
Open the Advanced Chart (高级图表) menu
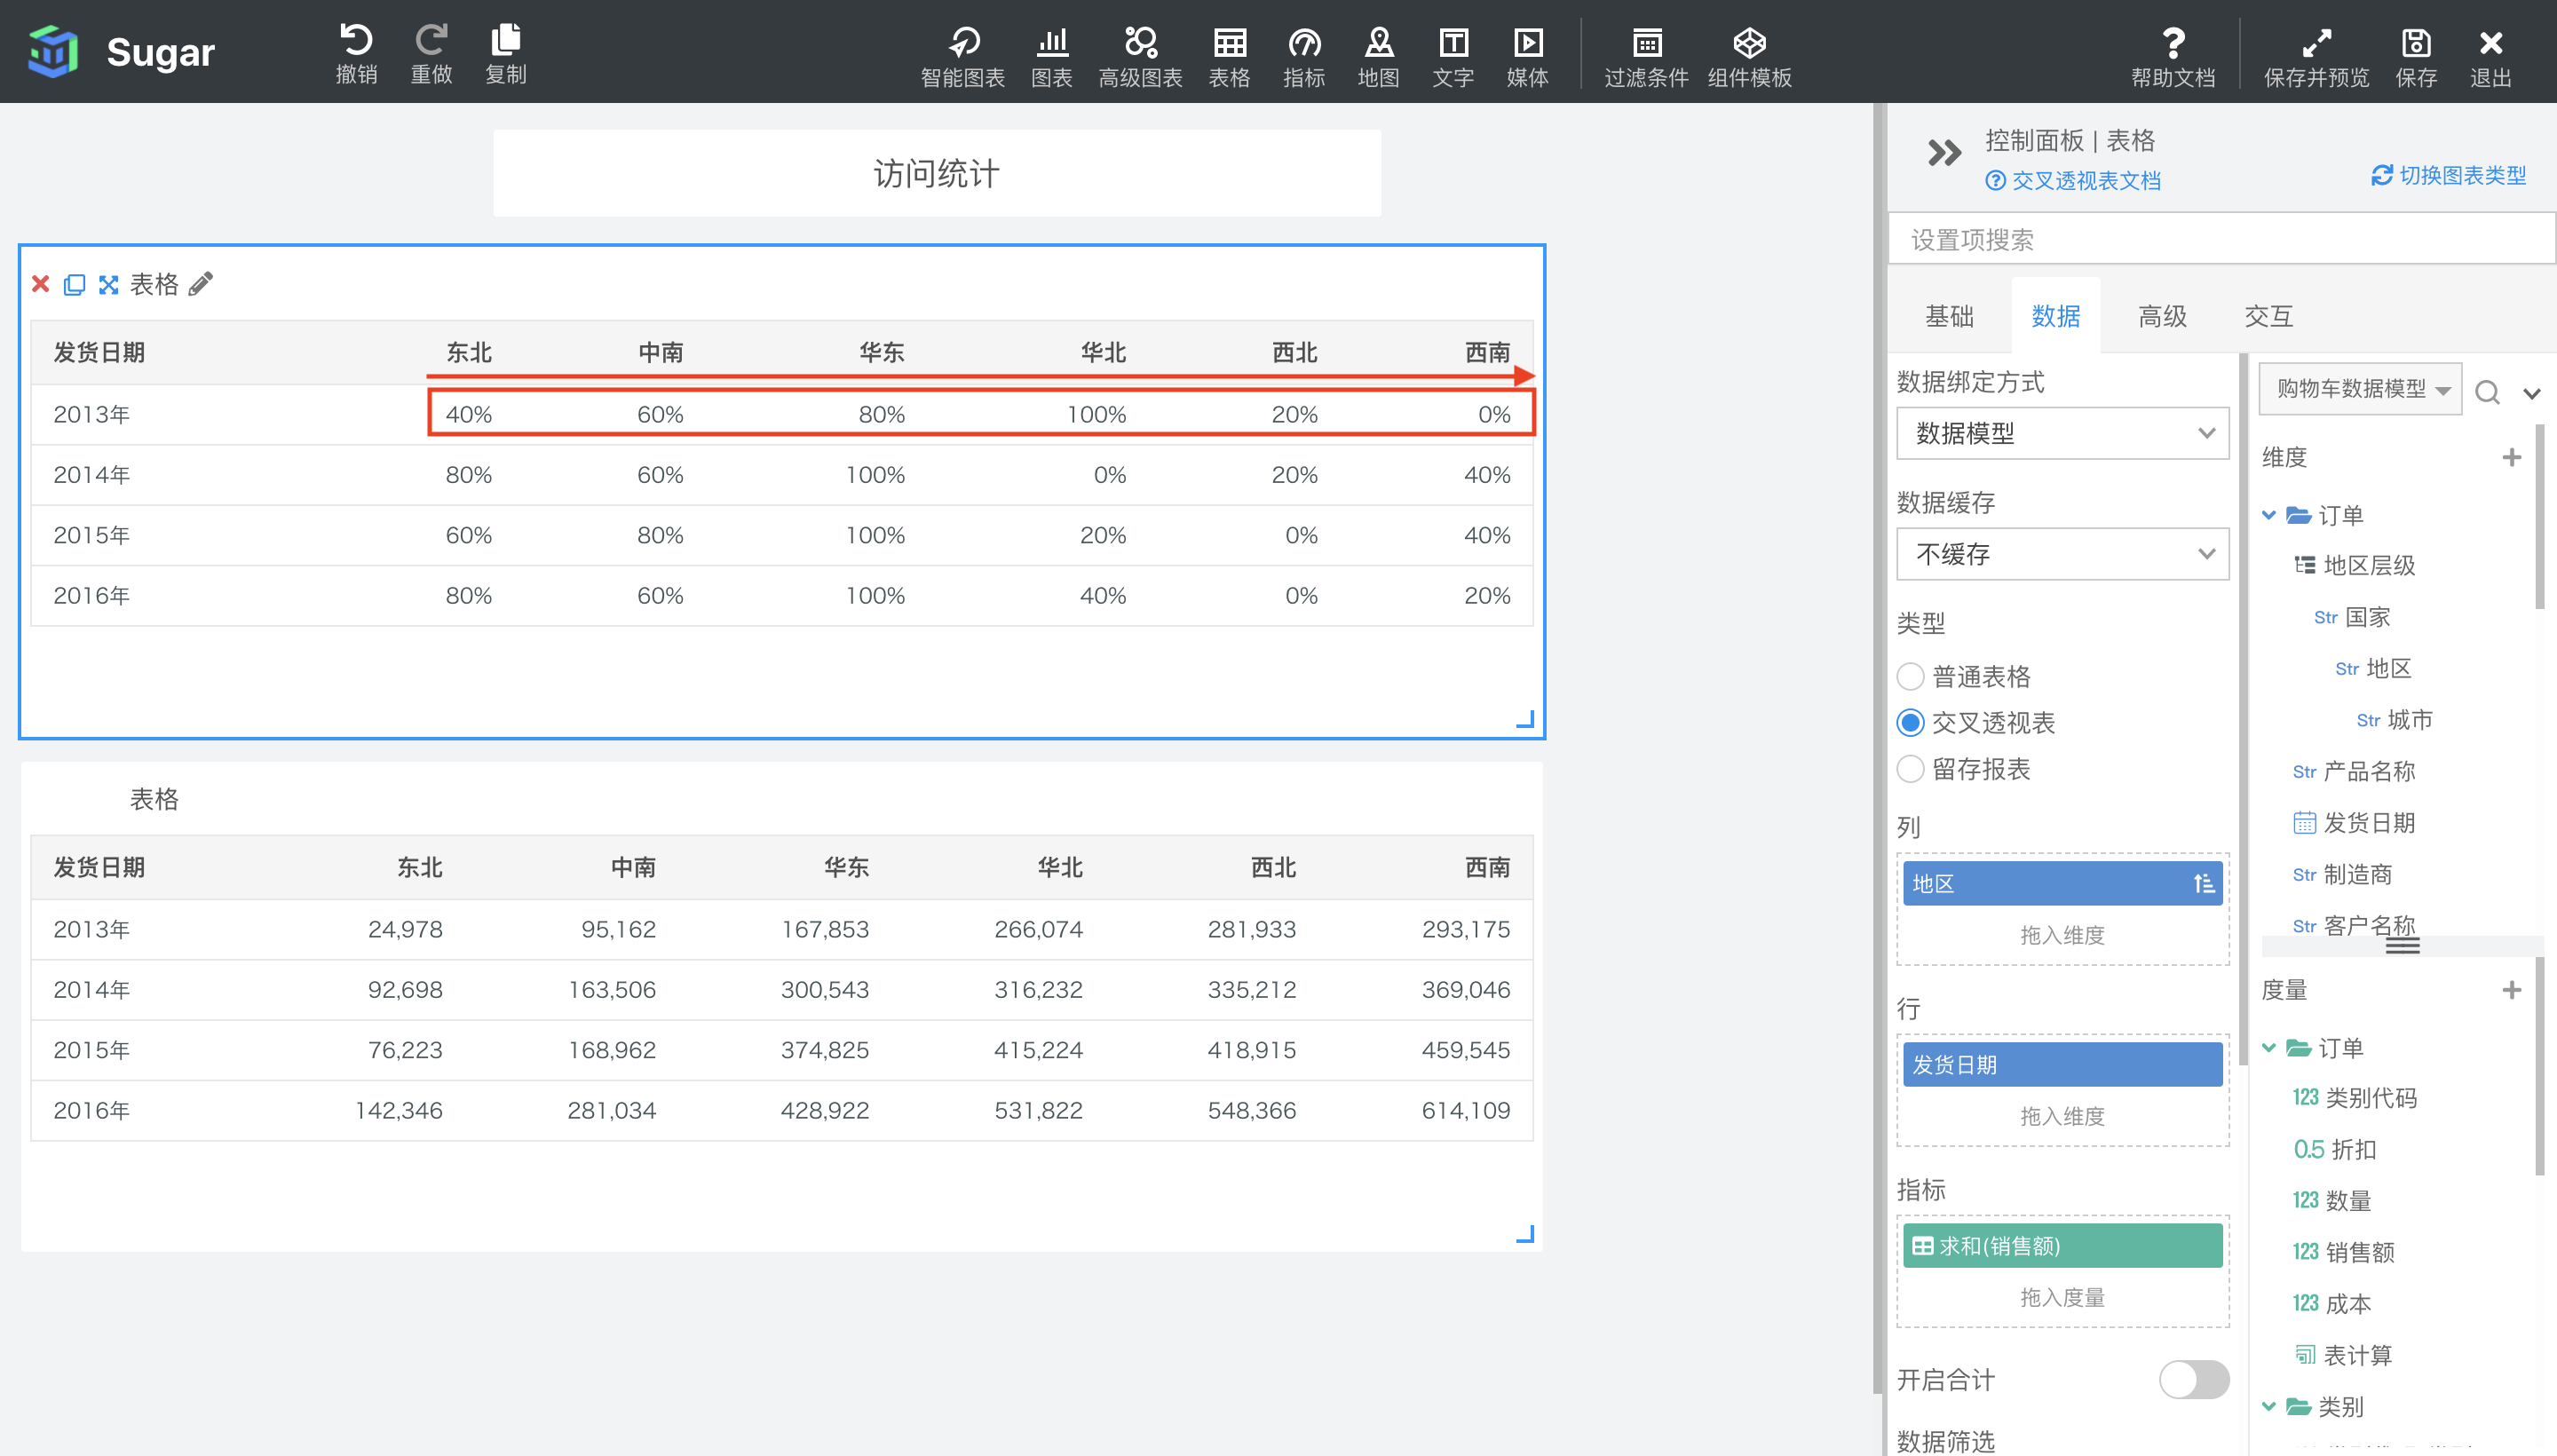tap(1140, 56)
